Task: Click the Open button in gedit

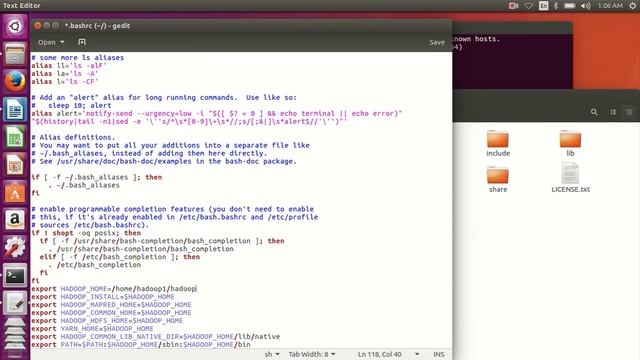Action: (x=47, y=42)
